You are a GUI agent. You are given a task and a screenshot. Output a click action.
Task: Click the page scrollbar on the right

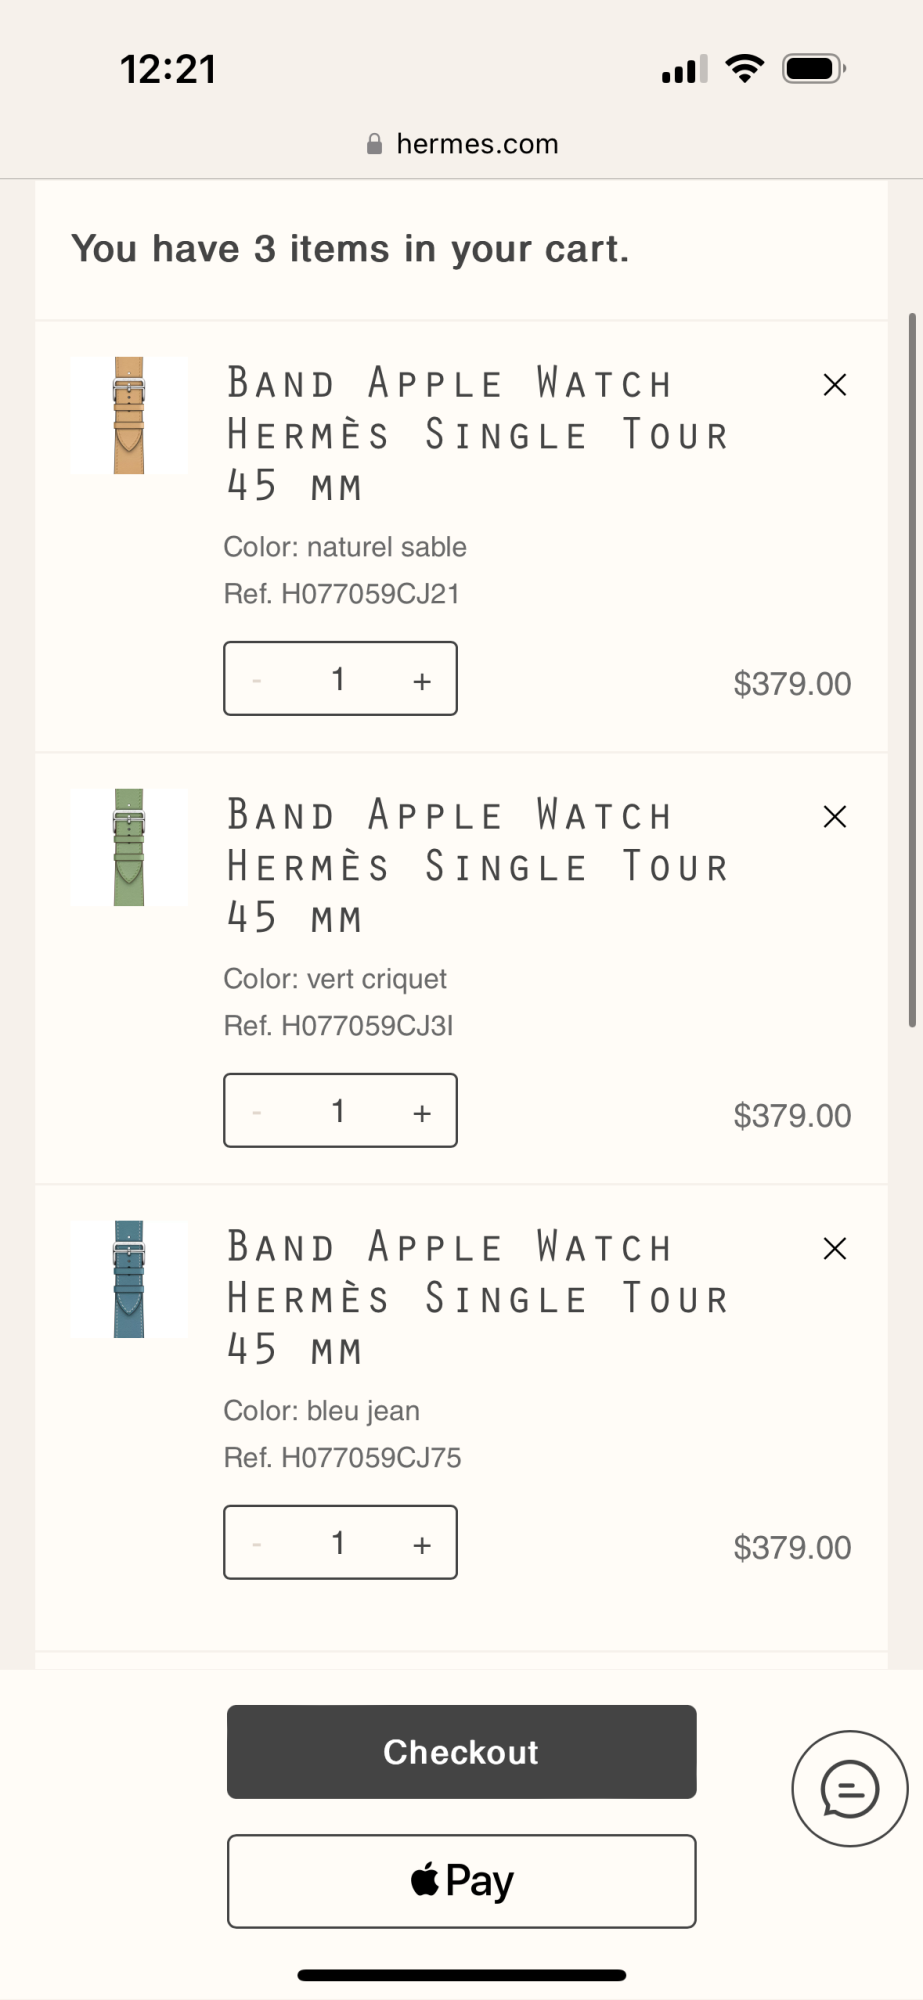click(x=911, y=670)
